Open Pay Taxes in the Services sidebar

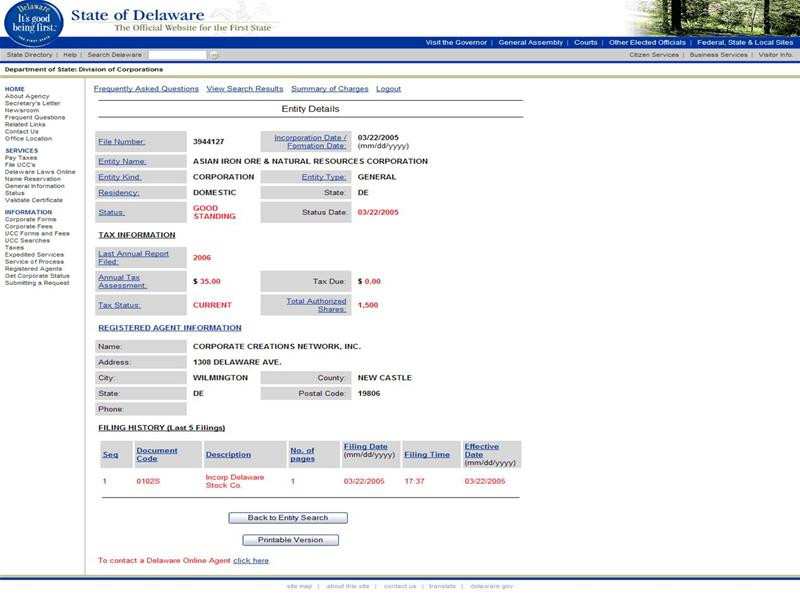pos(23,156)
